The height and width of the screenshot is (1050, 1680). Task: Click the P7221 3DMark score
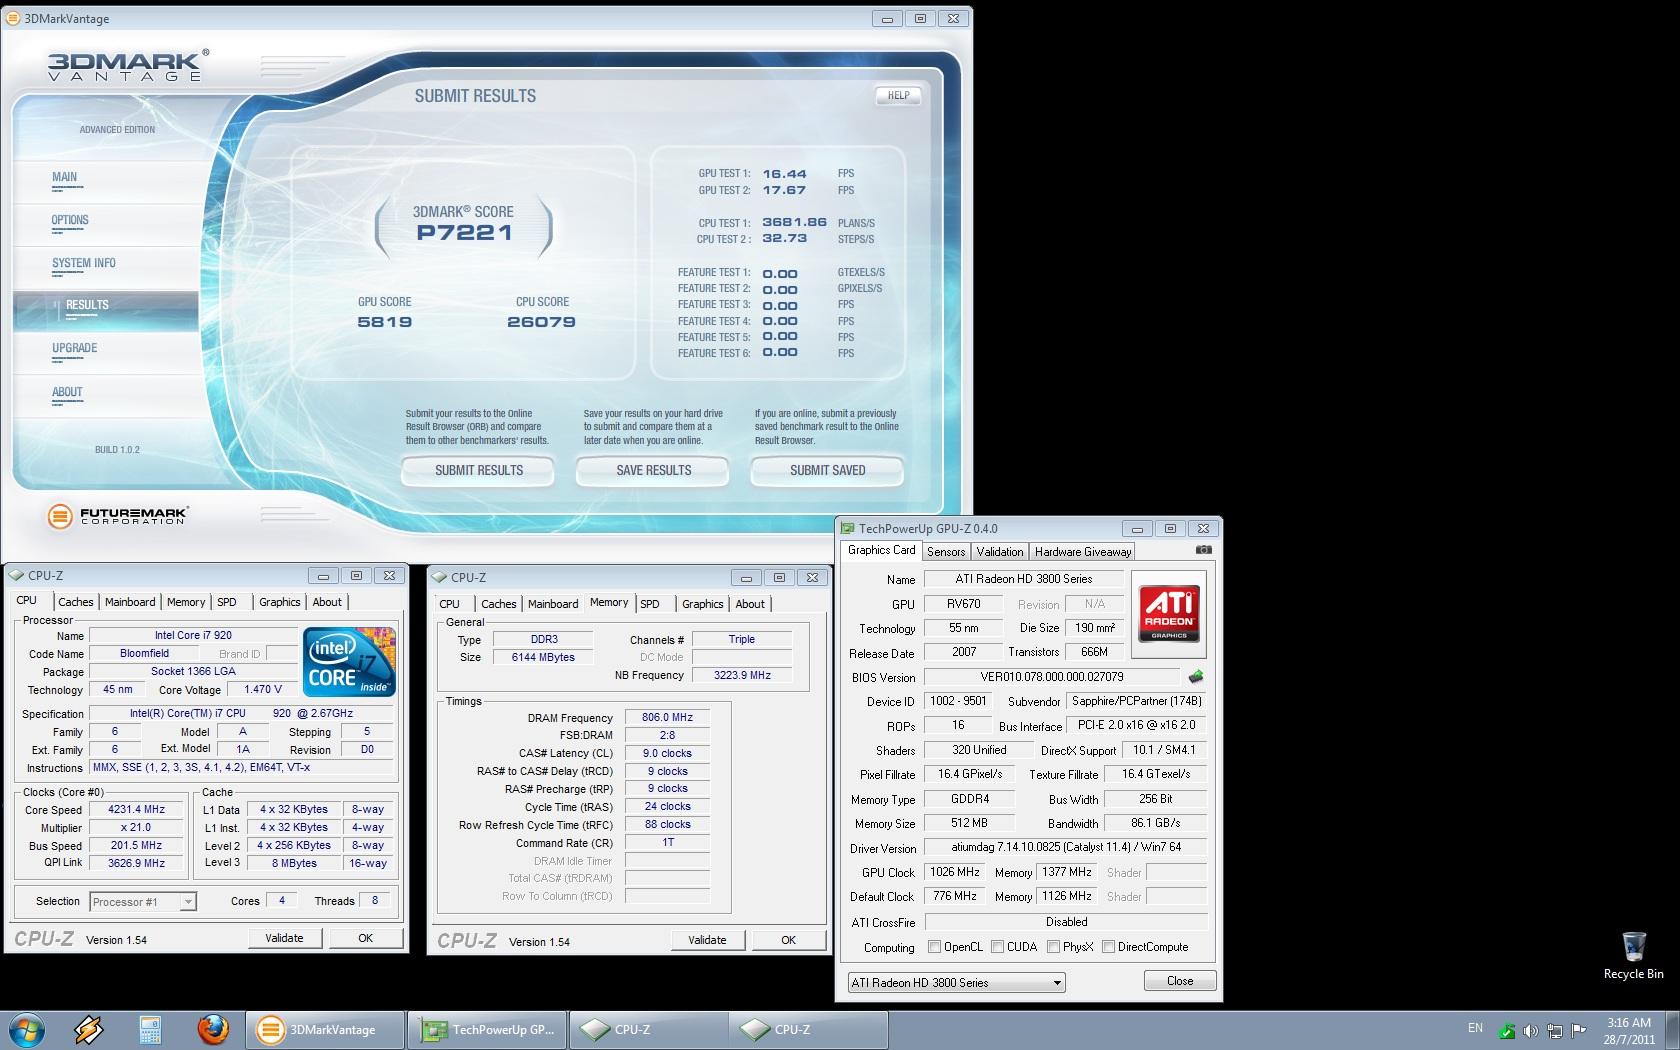[464, 233]
